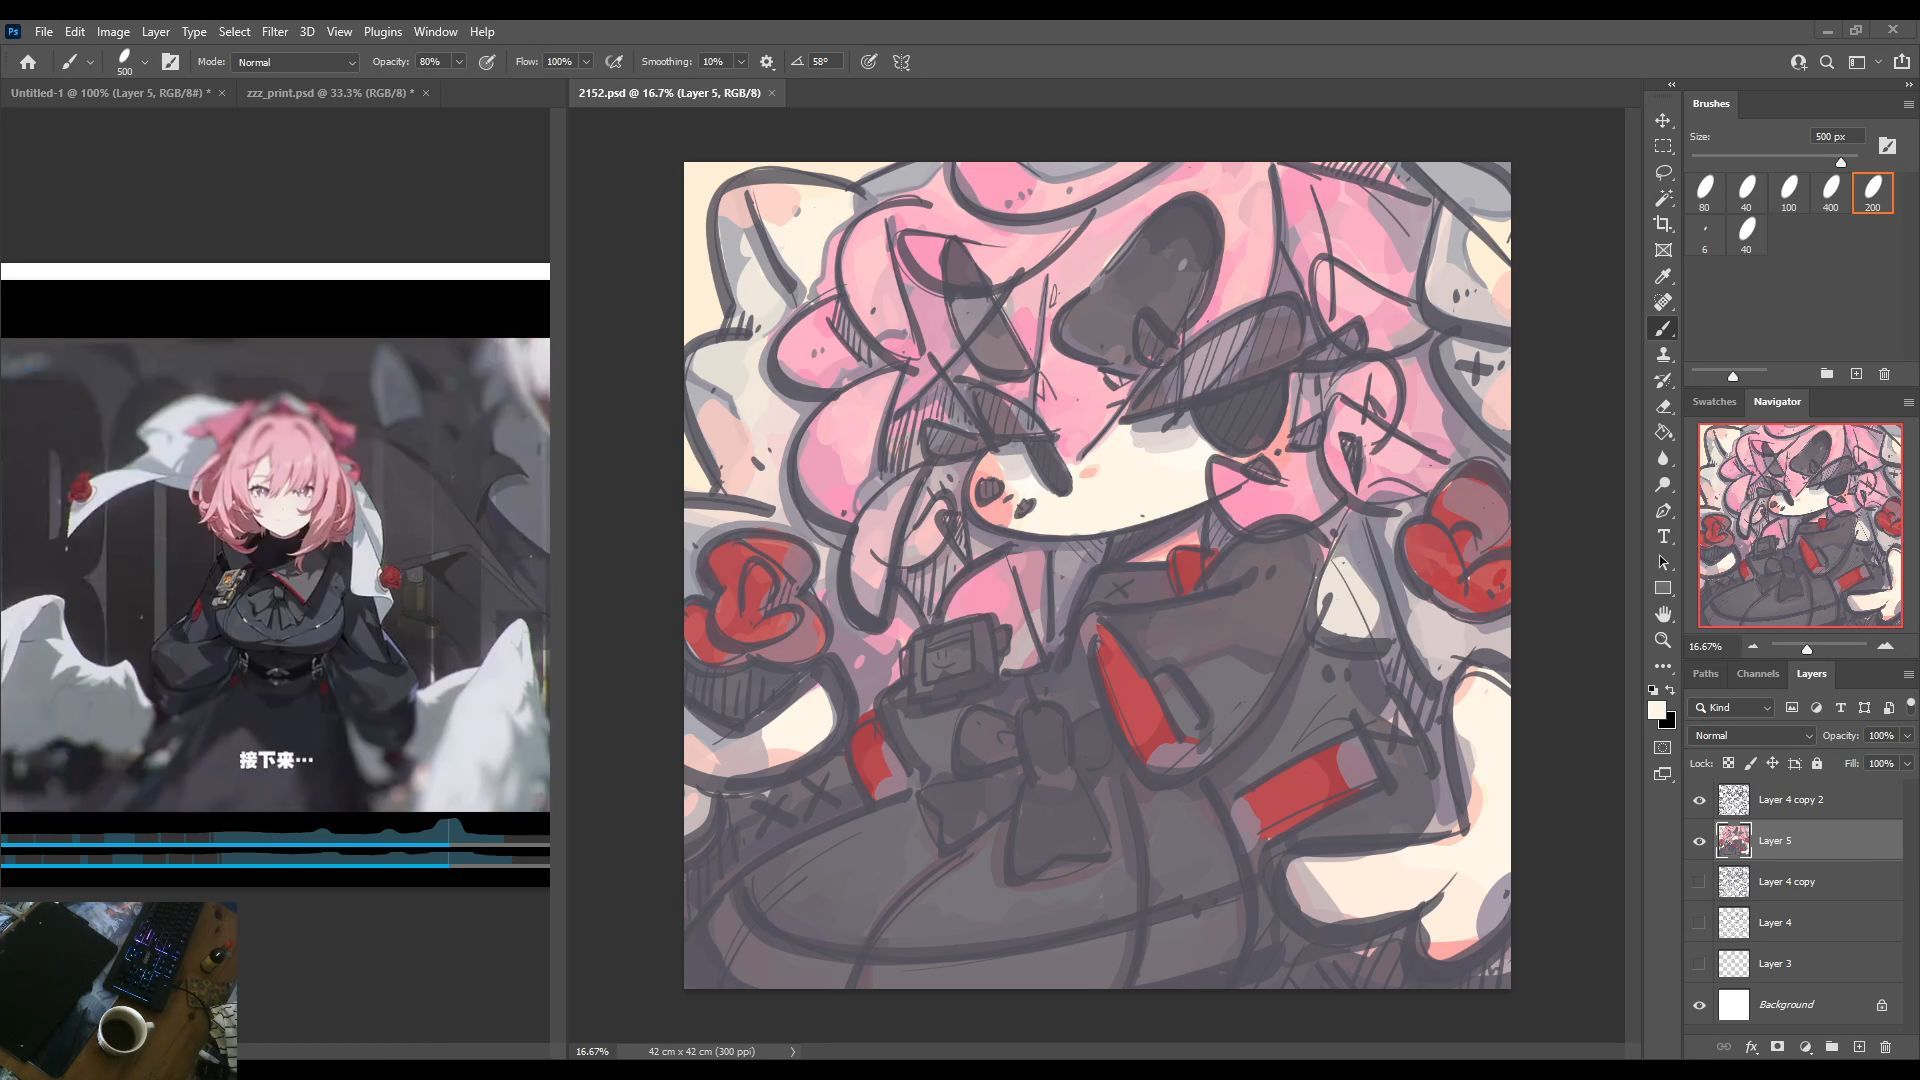
Task: Adjust the brush Size slider handle
Action: coord(1840,162)
